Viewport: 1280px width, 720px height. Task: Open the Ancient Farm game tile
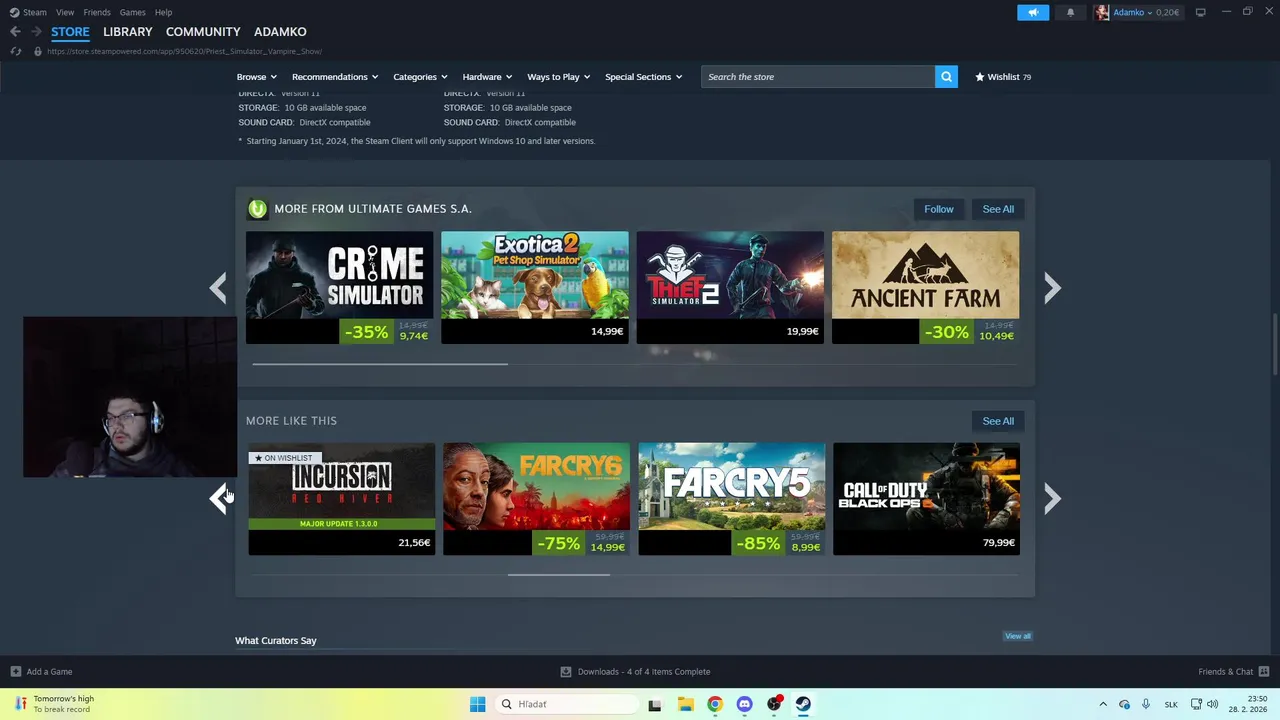pyautogui.click(x=926, y=288)
